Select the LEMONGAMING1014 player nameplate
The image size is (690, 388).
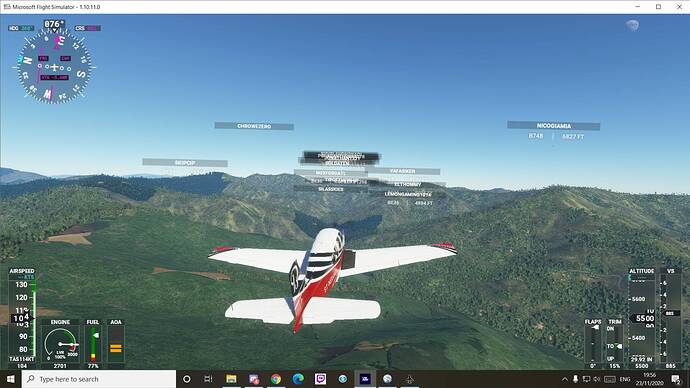pyautogui.click(x=407, y=194)
